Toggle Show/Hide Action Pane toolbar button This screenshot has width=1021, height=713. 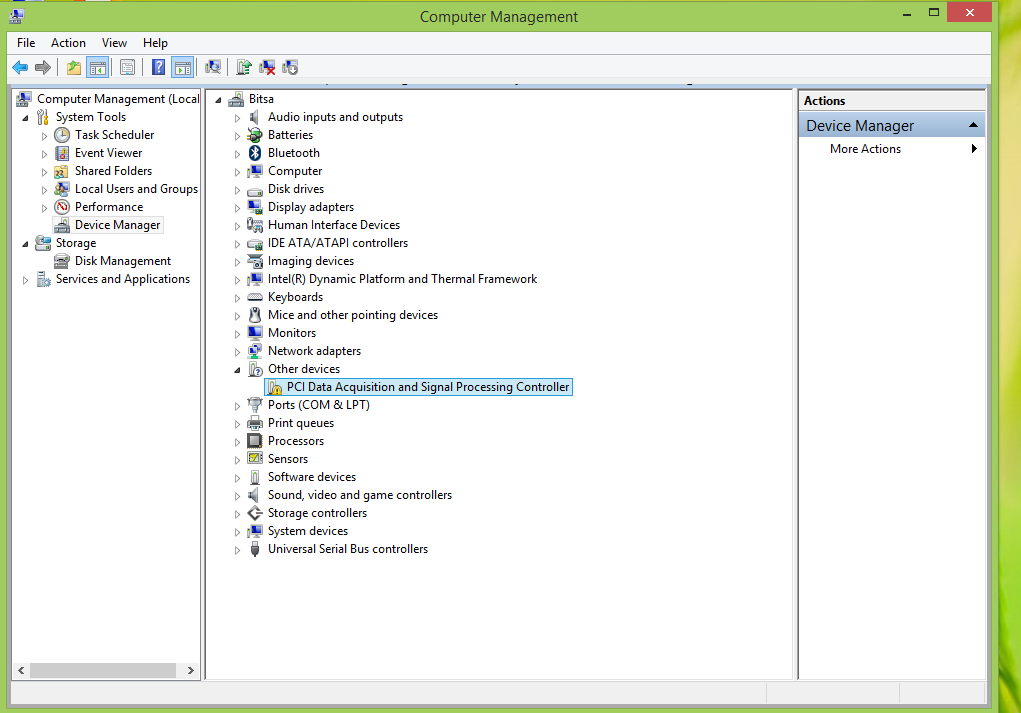(x=182, y=68)
